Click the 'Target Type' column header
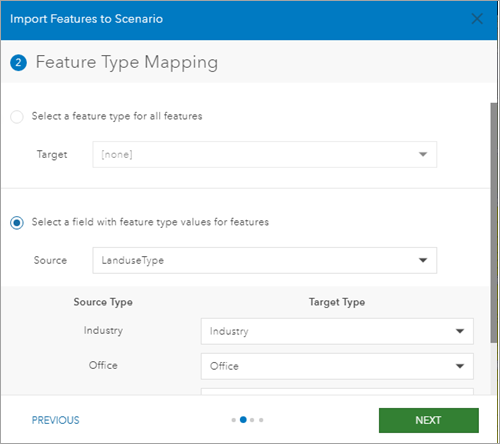Image resolution: width=500 pixels, height=444 pixels. point(337,302)
